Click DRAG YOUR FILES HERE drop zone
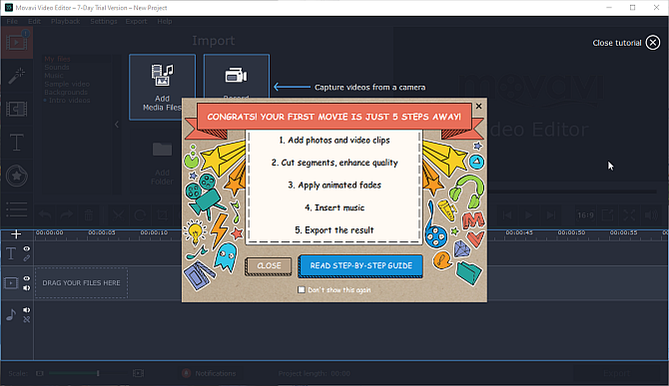669x386 pixels. [81, 283]
